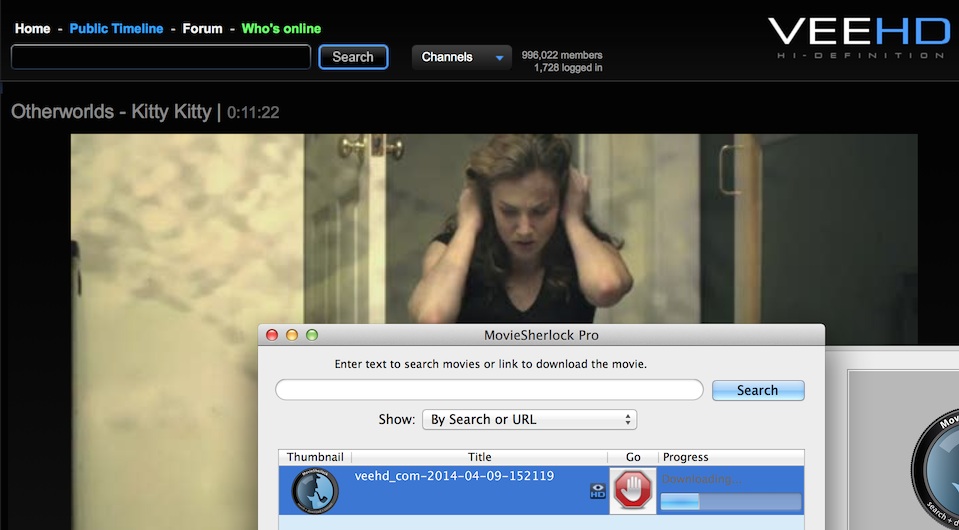Click the MovieSherlock thumbnail in the download row
This screenshot has height=530, width=959.
315,490
